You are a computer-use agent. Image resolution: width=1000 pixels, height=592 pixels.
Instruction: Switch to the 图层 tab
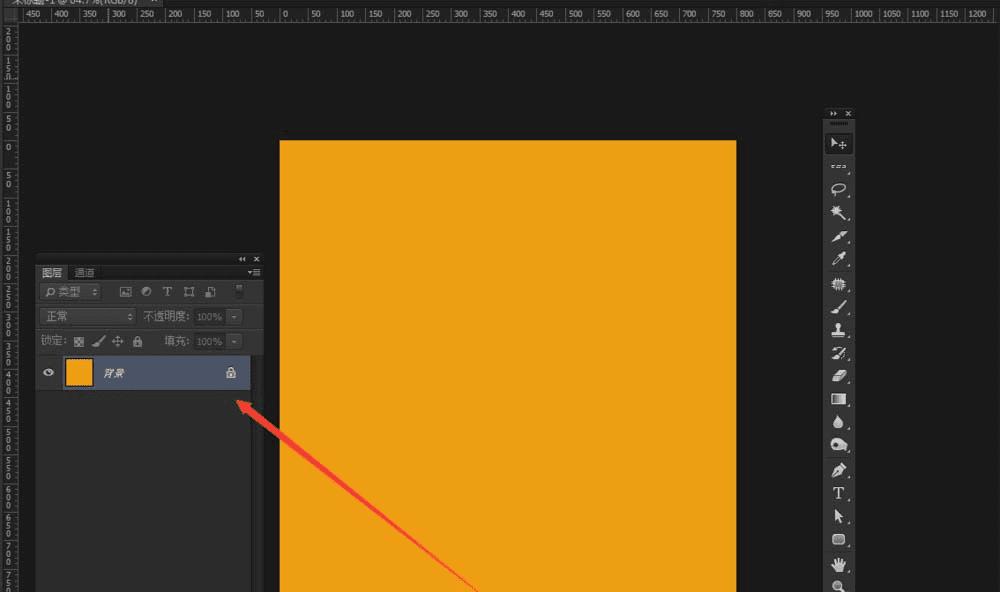point(52,272)
